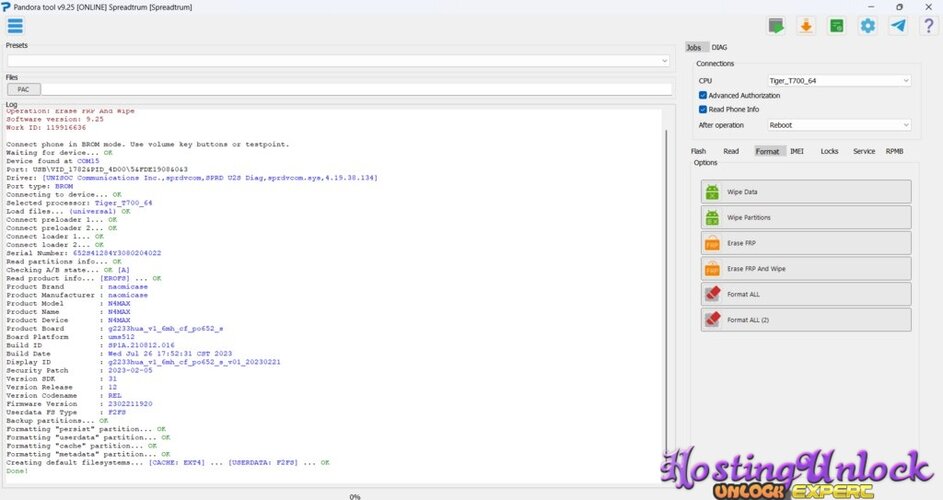Click the Userdata FS Type F2FS value
The image size is (943, 500).
pos(117,412)
